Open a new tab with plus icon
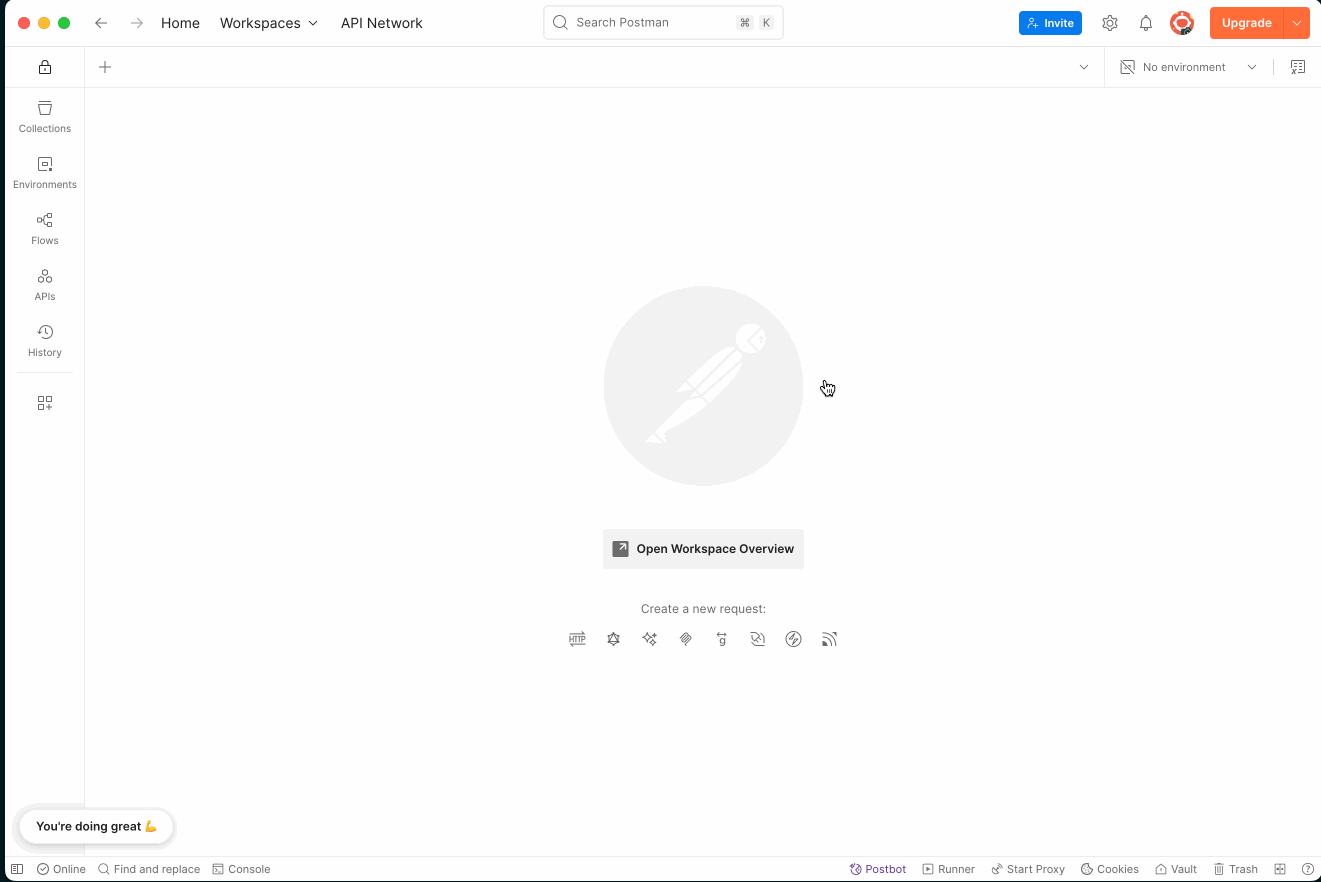1321x882 pixels. [105, 67]
